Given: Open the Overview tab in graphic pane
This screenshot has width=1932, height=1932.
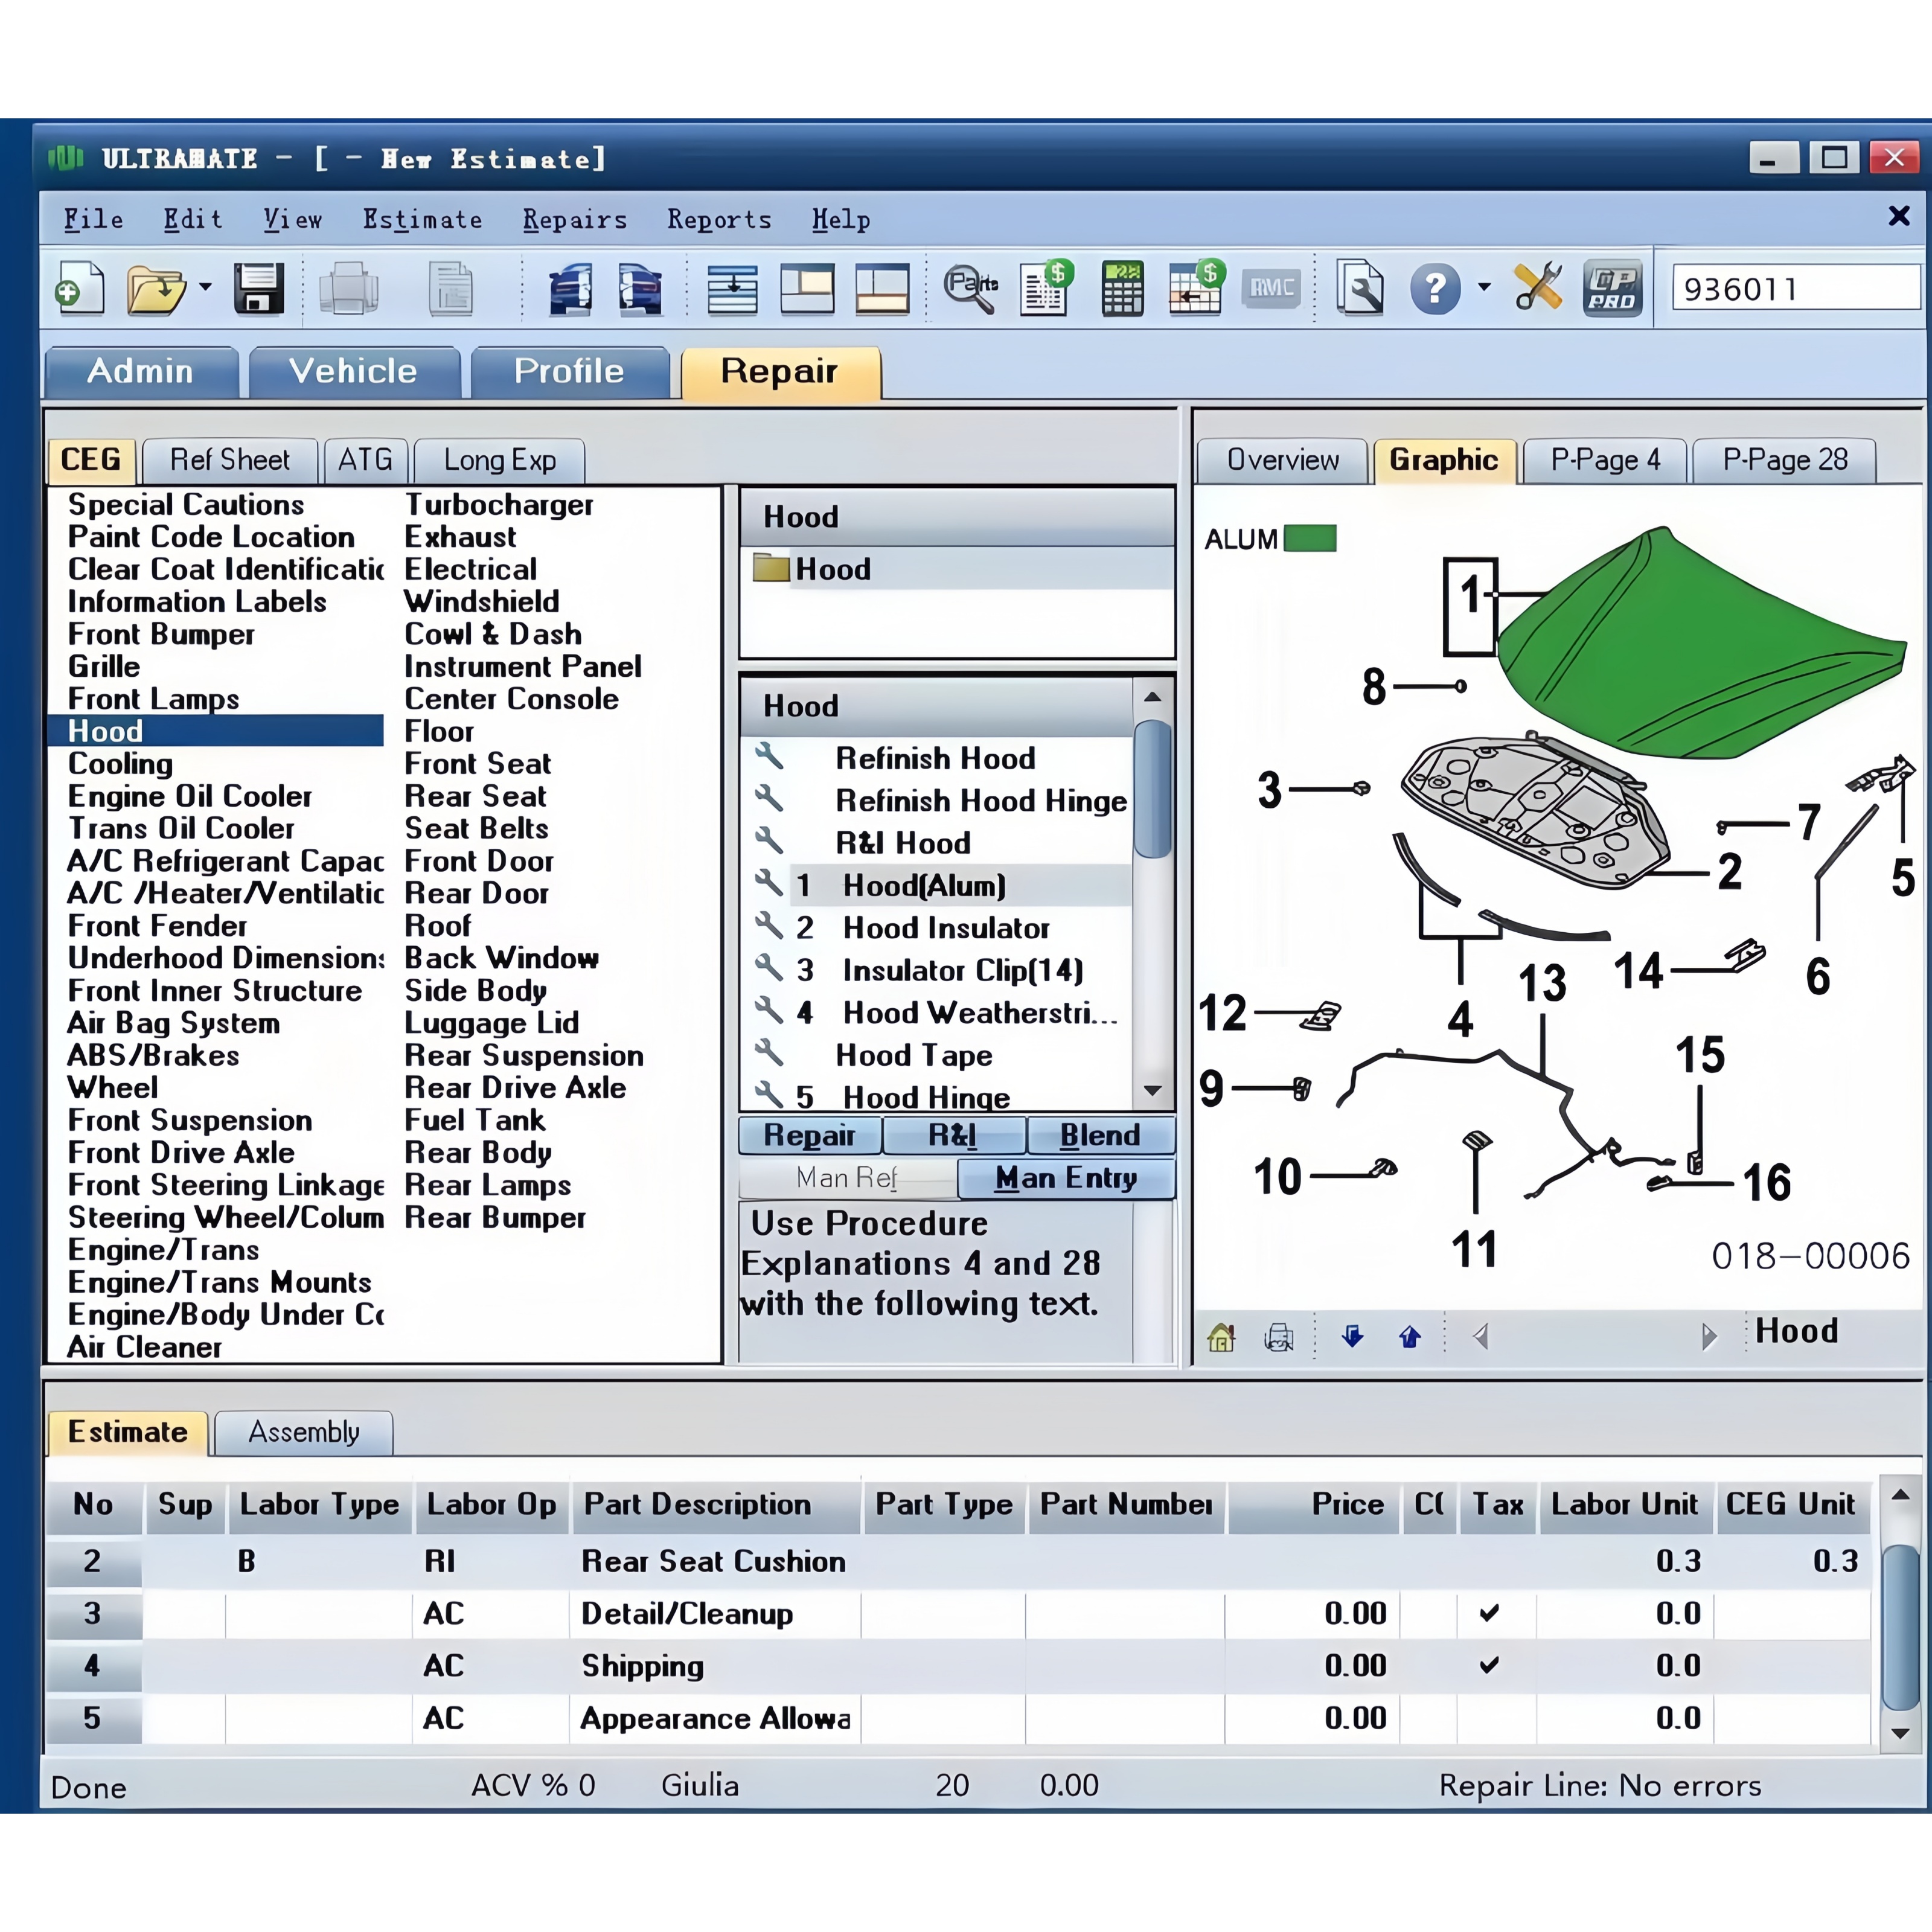Looking at the screenshot, I should pyautogui.click(x=1282, y=460).
